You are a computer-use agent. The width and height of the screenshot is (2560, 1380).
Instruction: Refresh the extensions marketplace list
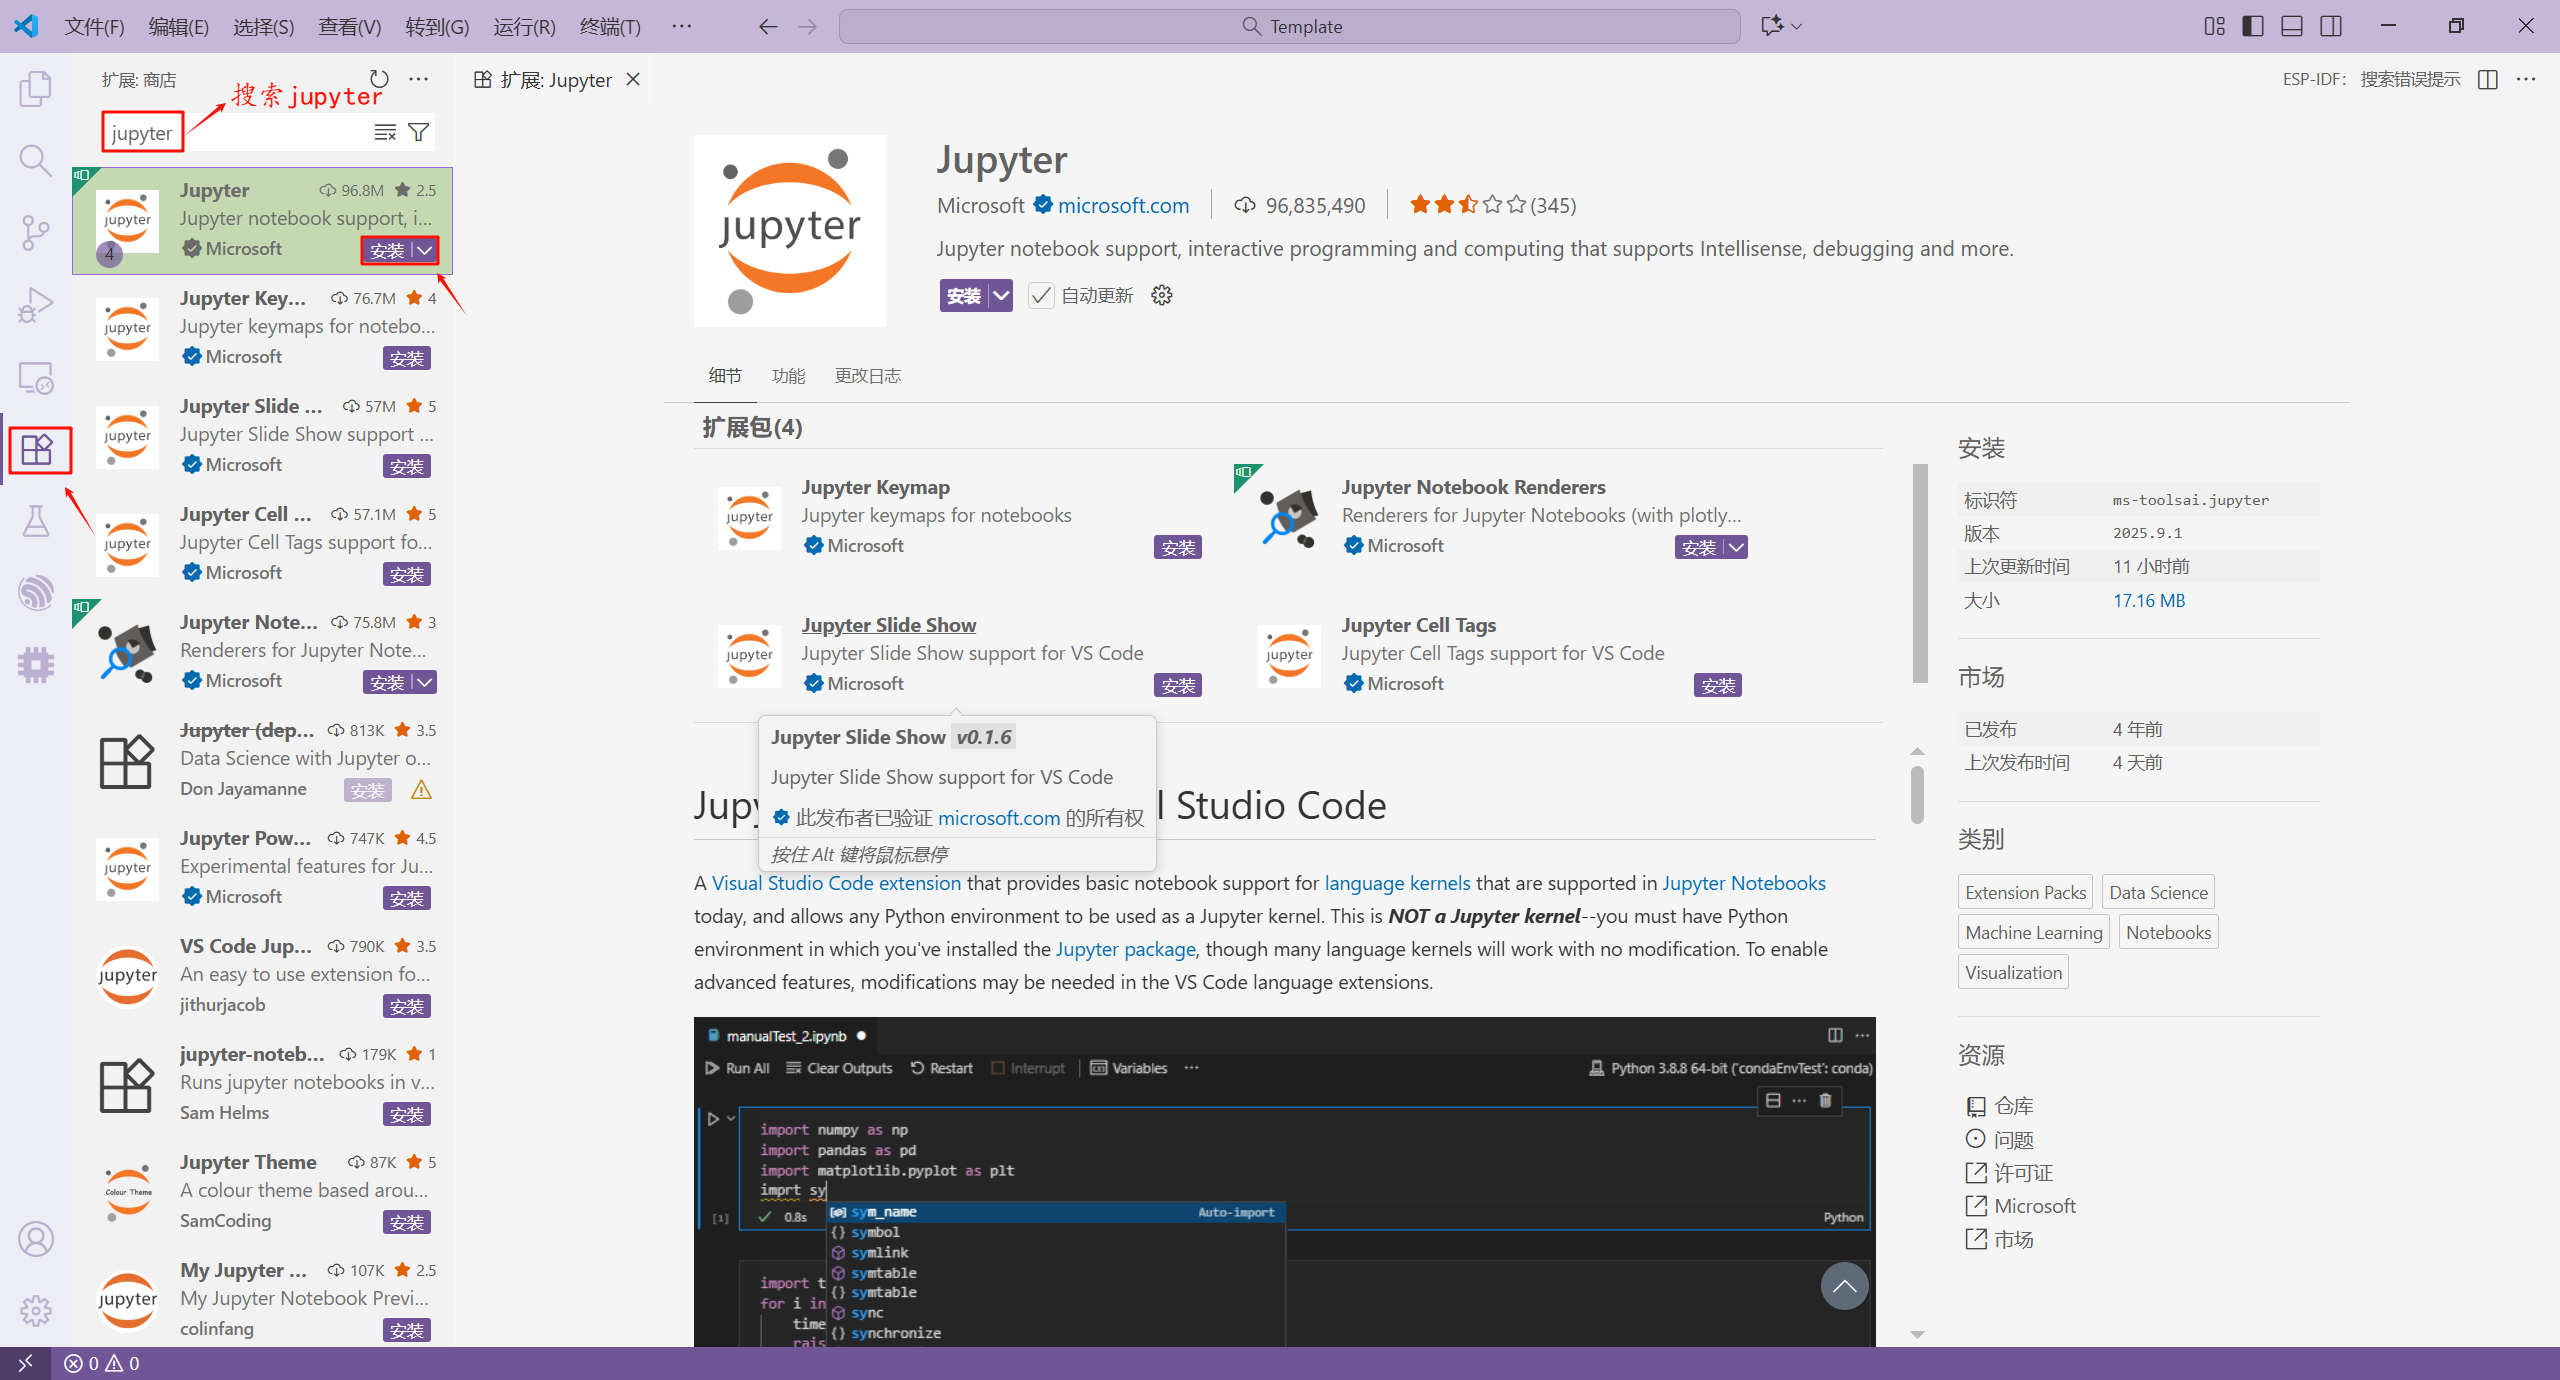point(379,79)
